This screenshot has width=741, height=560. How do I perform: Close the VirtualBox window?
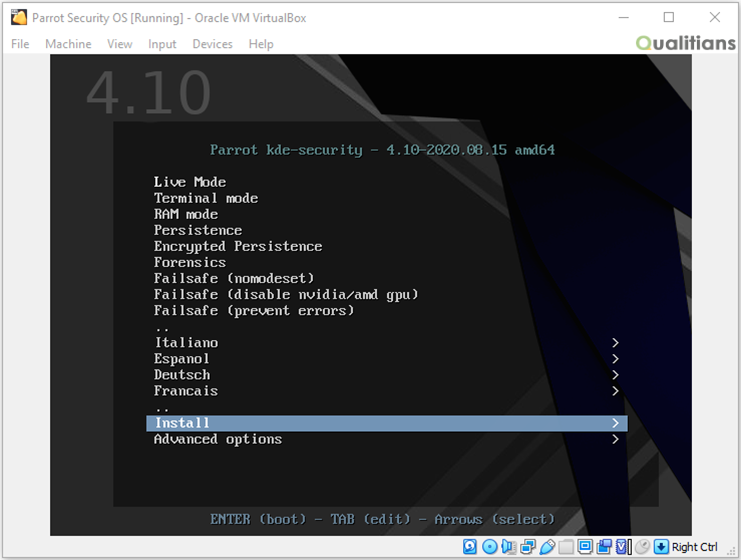pos(715,17)
